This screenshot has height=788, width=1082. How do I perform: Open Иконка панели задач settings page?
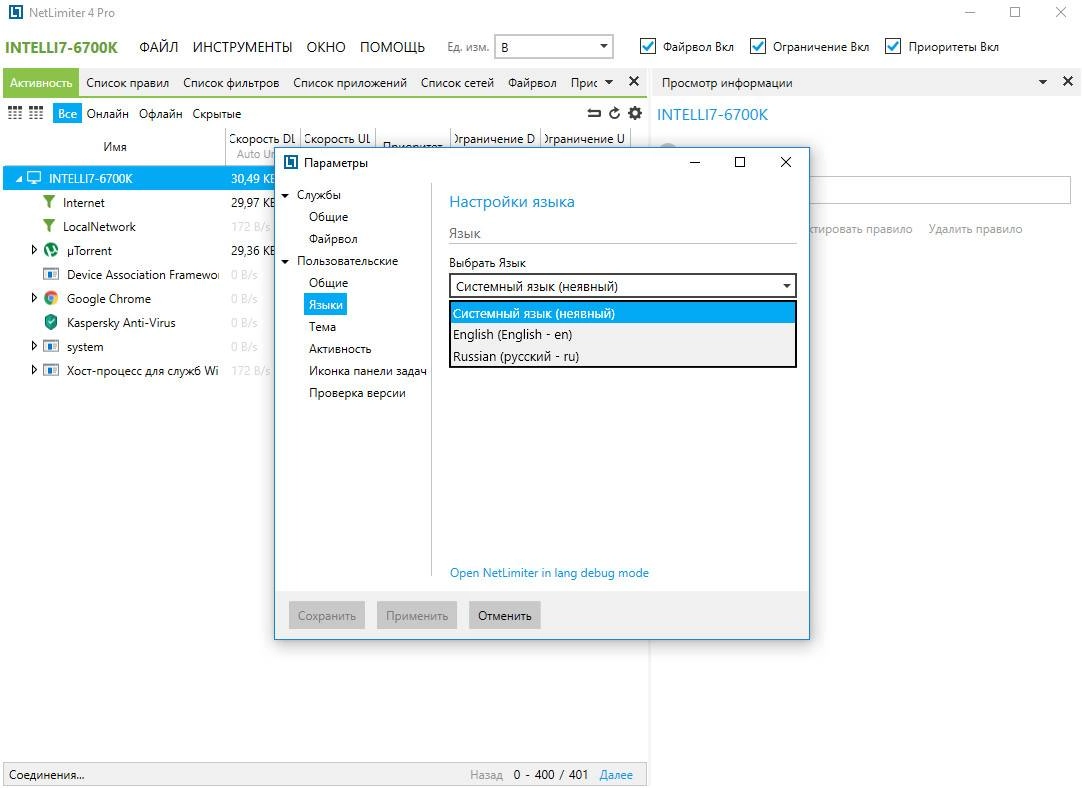368,371
